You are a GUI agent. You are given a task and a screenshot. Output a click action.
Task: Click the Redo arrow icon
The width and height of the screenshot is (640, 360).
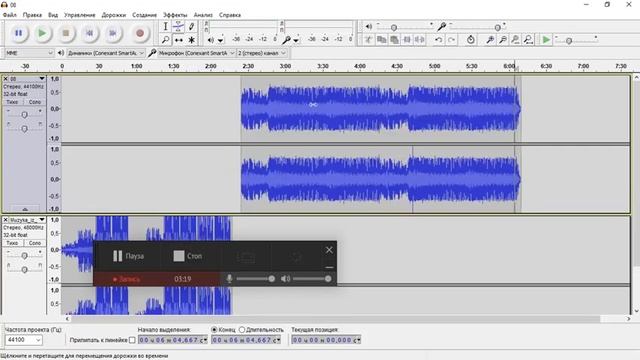451,40
